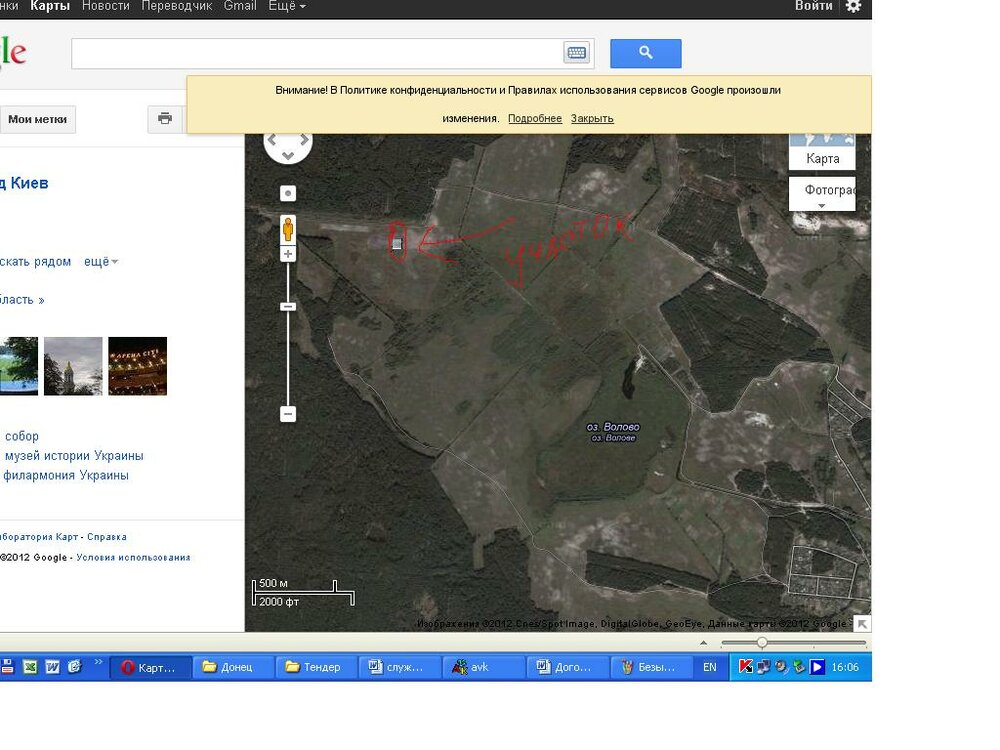Image resolution: width=1000 pixels, height=750 pixels.
Task: Switch to the Opera Карт… taskbar item
Action: coord(151,667)
